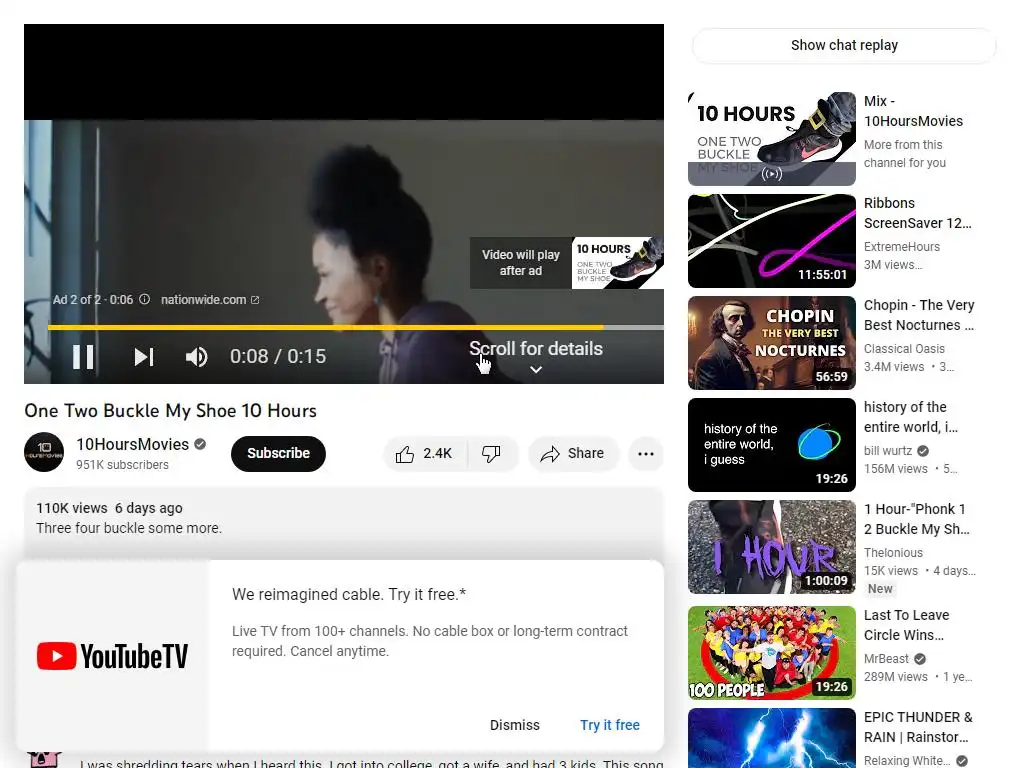
Task: Click the 2.4K like count
Action: [x=437, y=453]
